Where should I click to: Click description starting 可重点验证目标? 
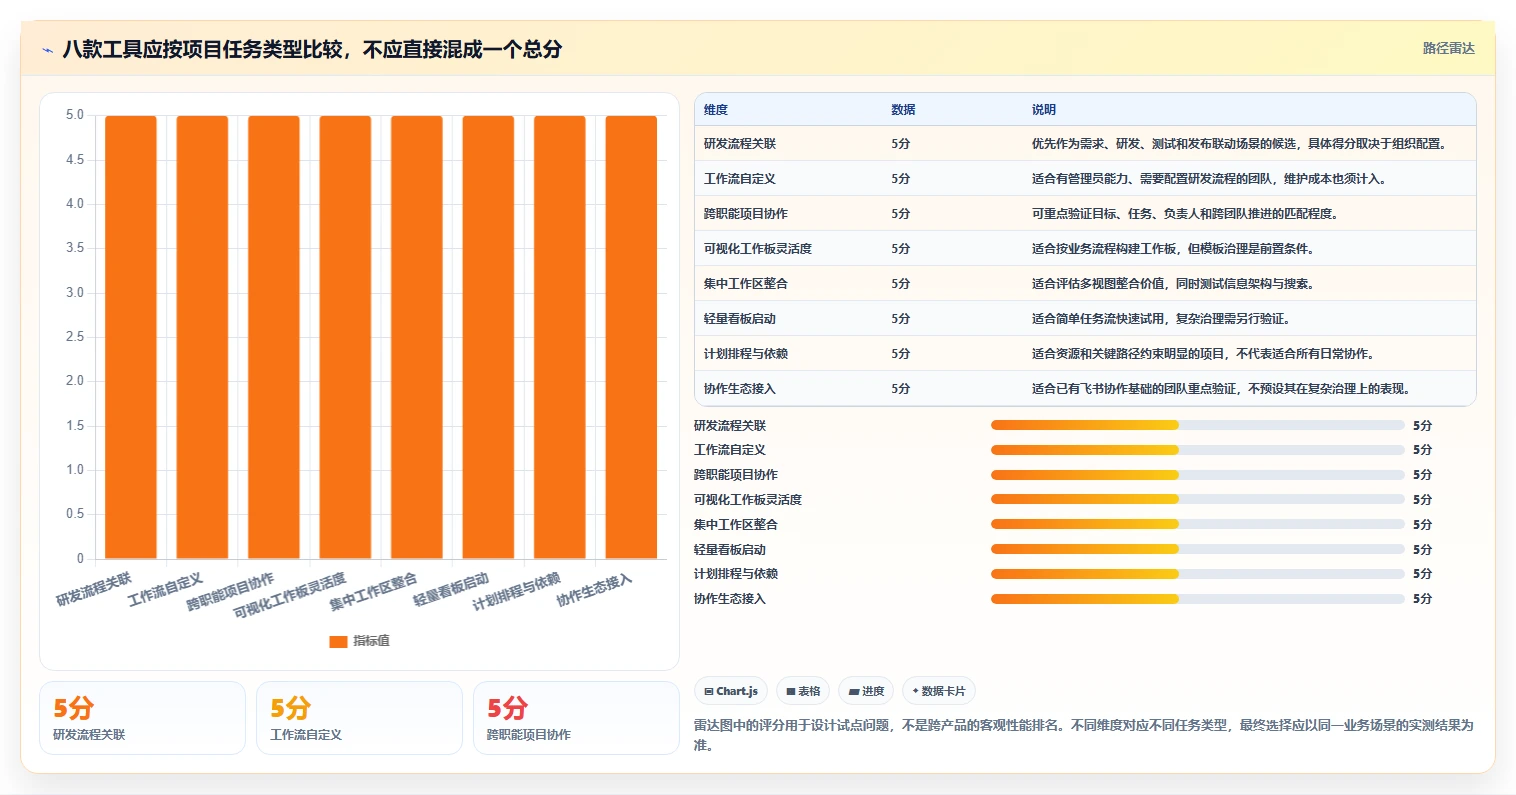click(x=1185, y=214)
